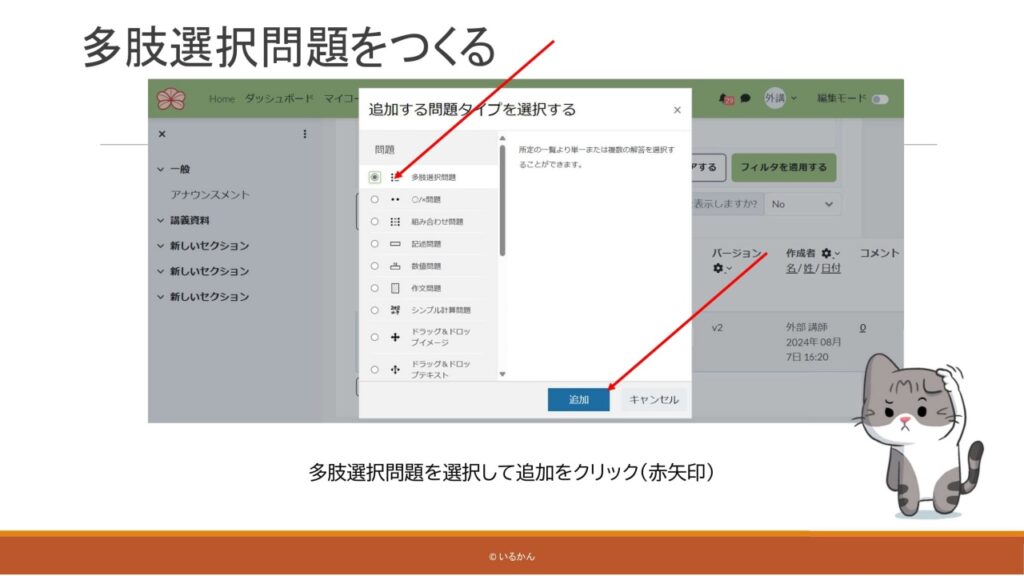Open the messages speech bubble icon

point(746,99)
